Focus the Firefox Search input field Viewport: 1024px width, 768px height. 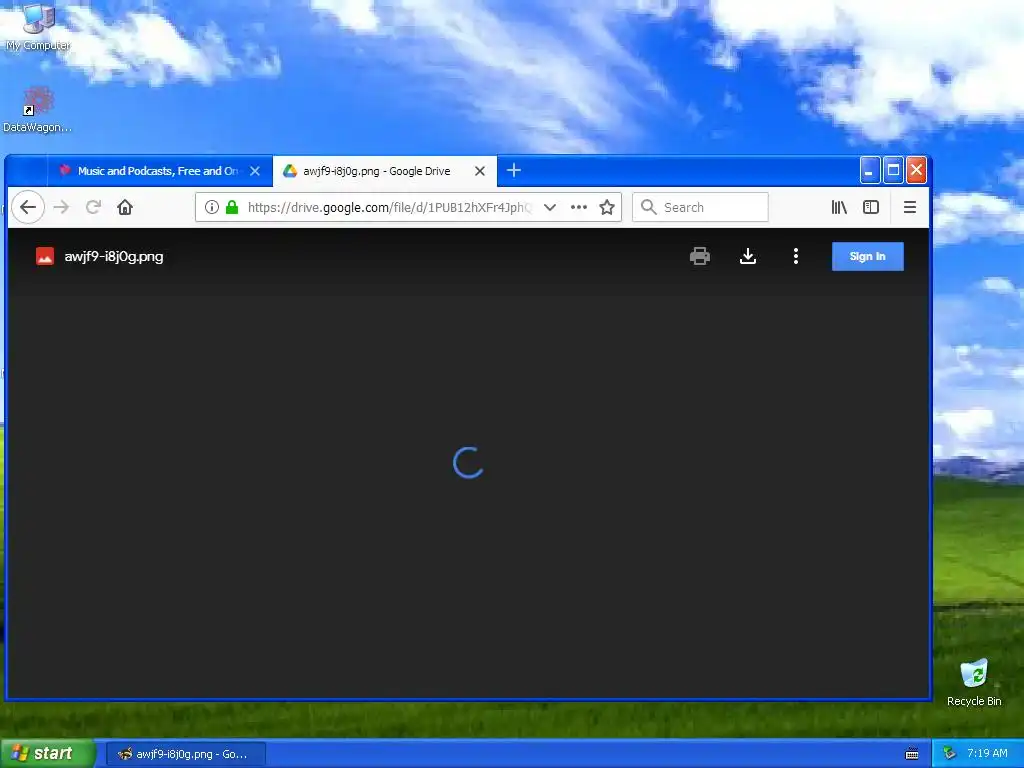700,207
